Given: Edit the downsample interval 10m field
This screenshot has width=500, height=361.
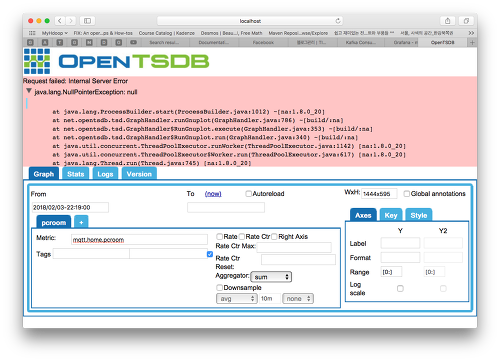Looking at the screenshot, I should (270, 298).
